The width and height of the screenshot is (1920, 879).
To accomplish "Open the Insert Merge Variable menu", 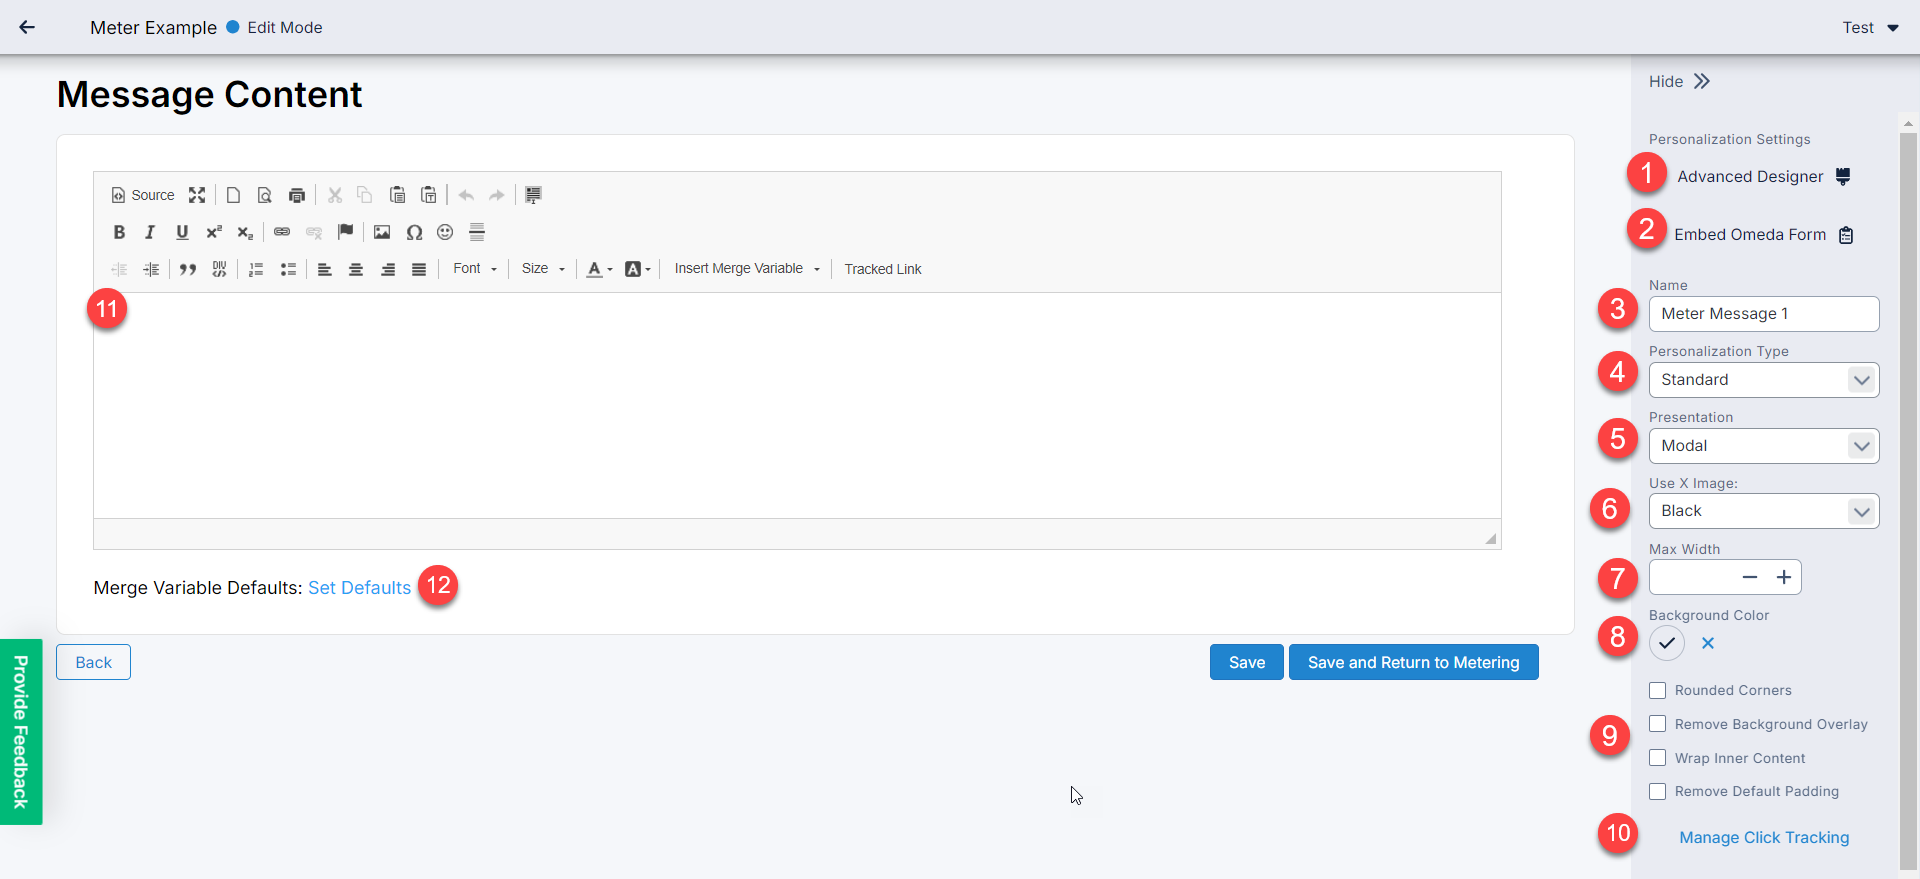I will 746,269.
